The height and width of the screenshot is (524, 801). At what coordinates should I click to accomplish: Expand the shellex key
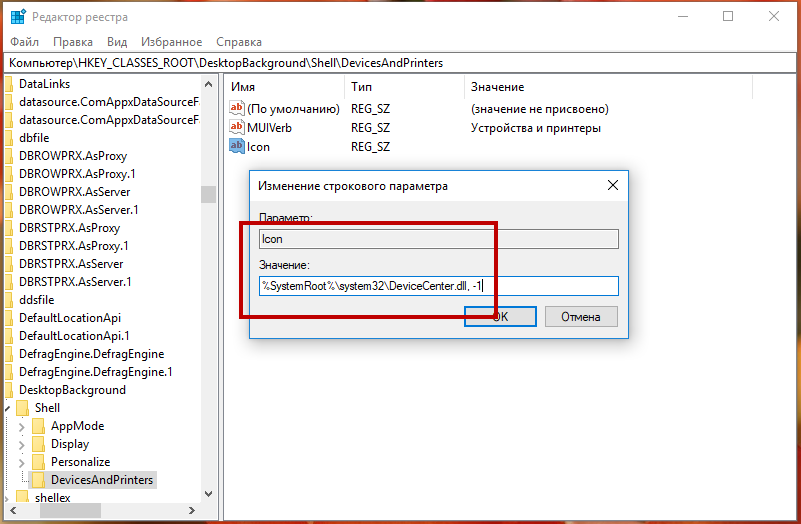[7, 498]
